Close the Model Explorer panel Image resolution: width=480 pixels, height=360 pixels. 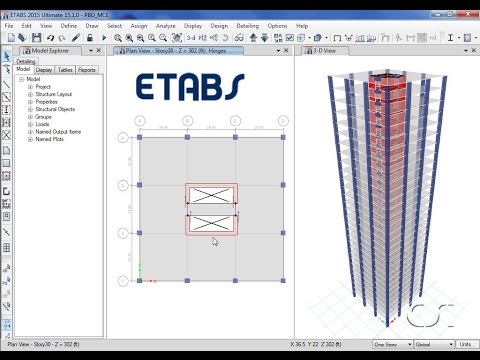tap(99, 50)
